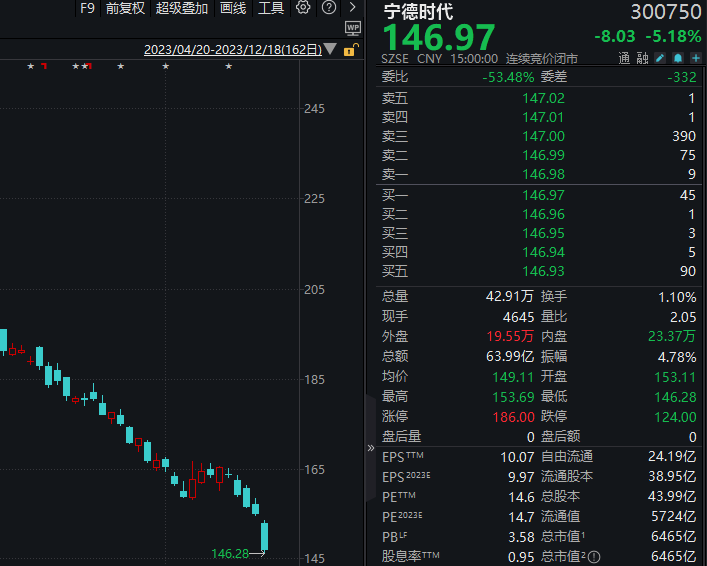Click the 换手 value 1.10%

[x=677, y=297]
